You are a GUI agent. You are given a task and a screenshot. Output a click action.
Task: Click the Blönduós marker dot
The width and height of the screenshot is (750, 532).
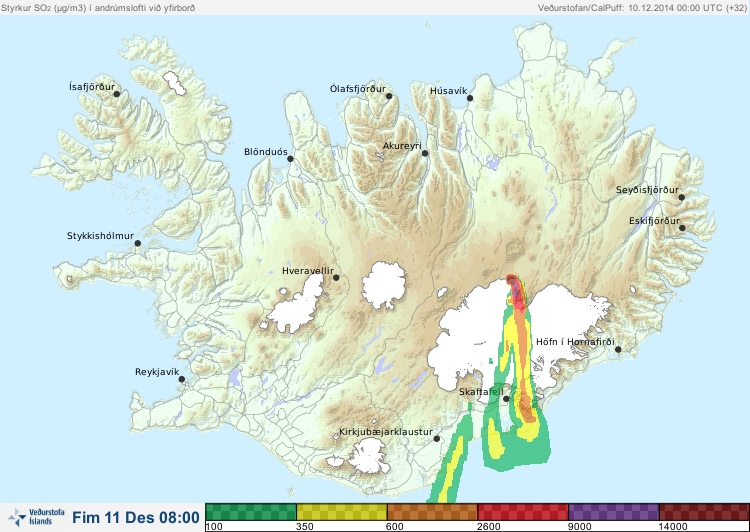point(290,158)
